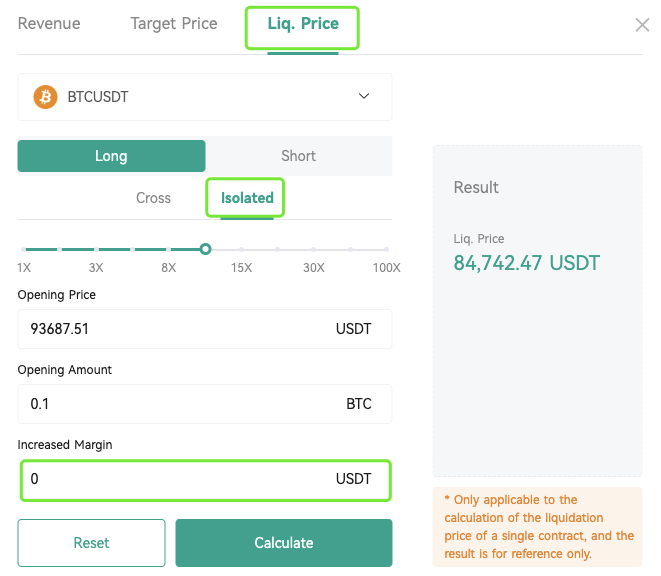Expand the BTCUSDT pair chevron
661x576 pixels.
click(x=364, y=96)
